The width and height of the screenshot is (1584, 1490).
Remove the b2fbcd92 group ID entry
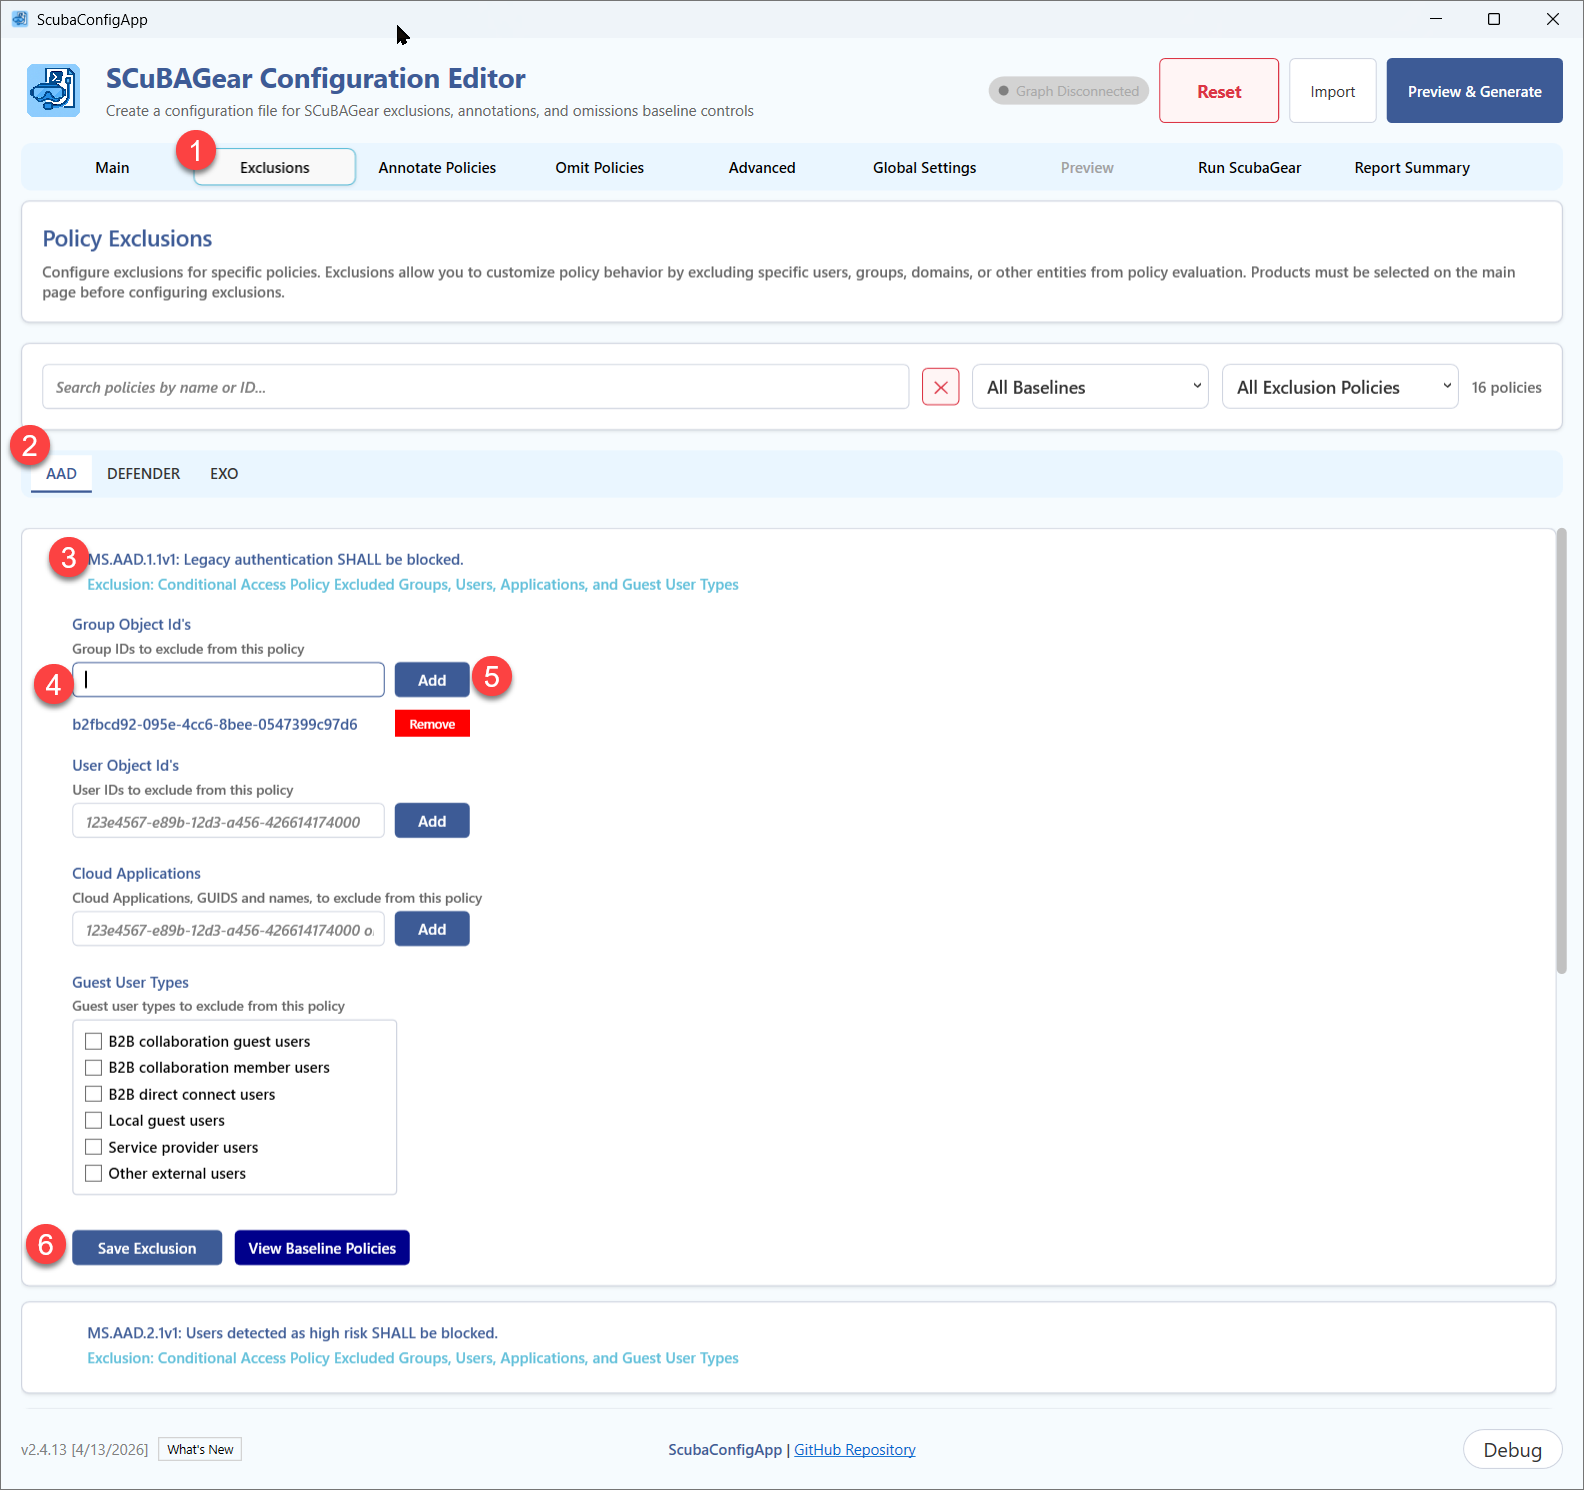(x=432, y=724)
